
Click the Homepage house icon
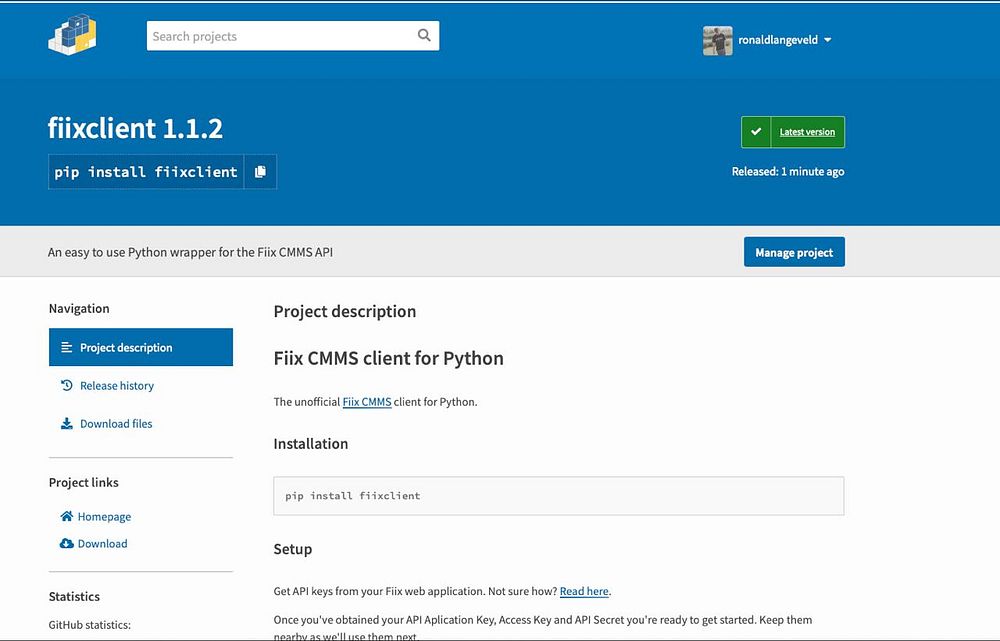click(x=67, y=517)
